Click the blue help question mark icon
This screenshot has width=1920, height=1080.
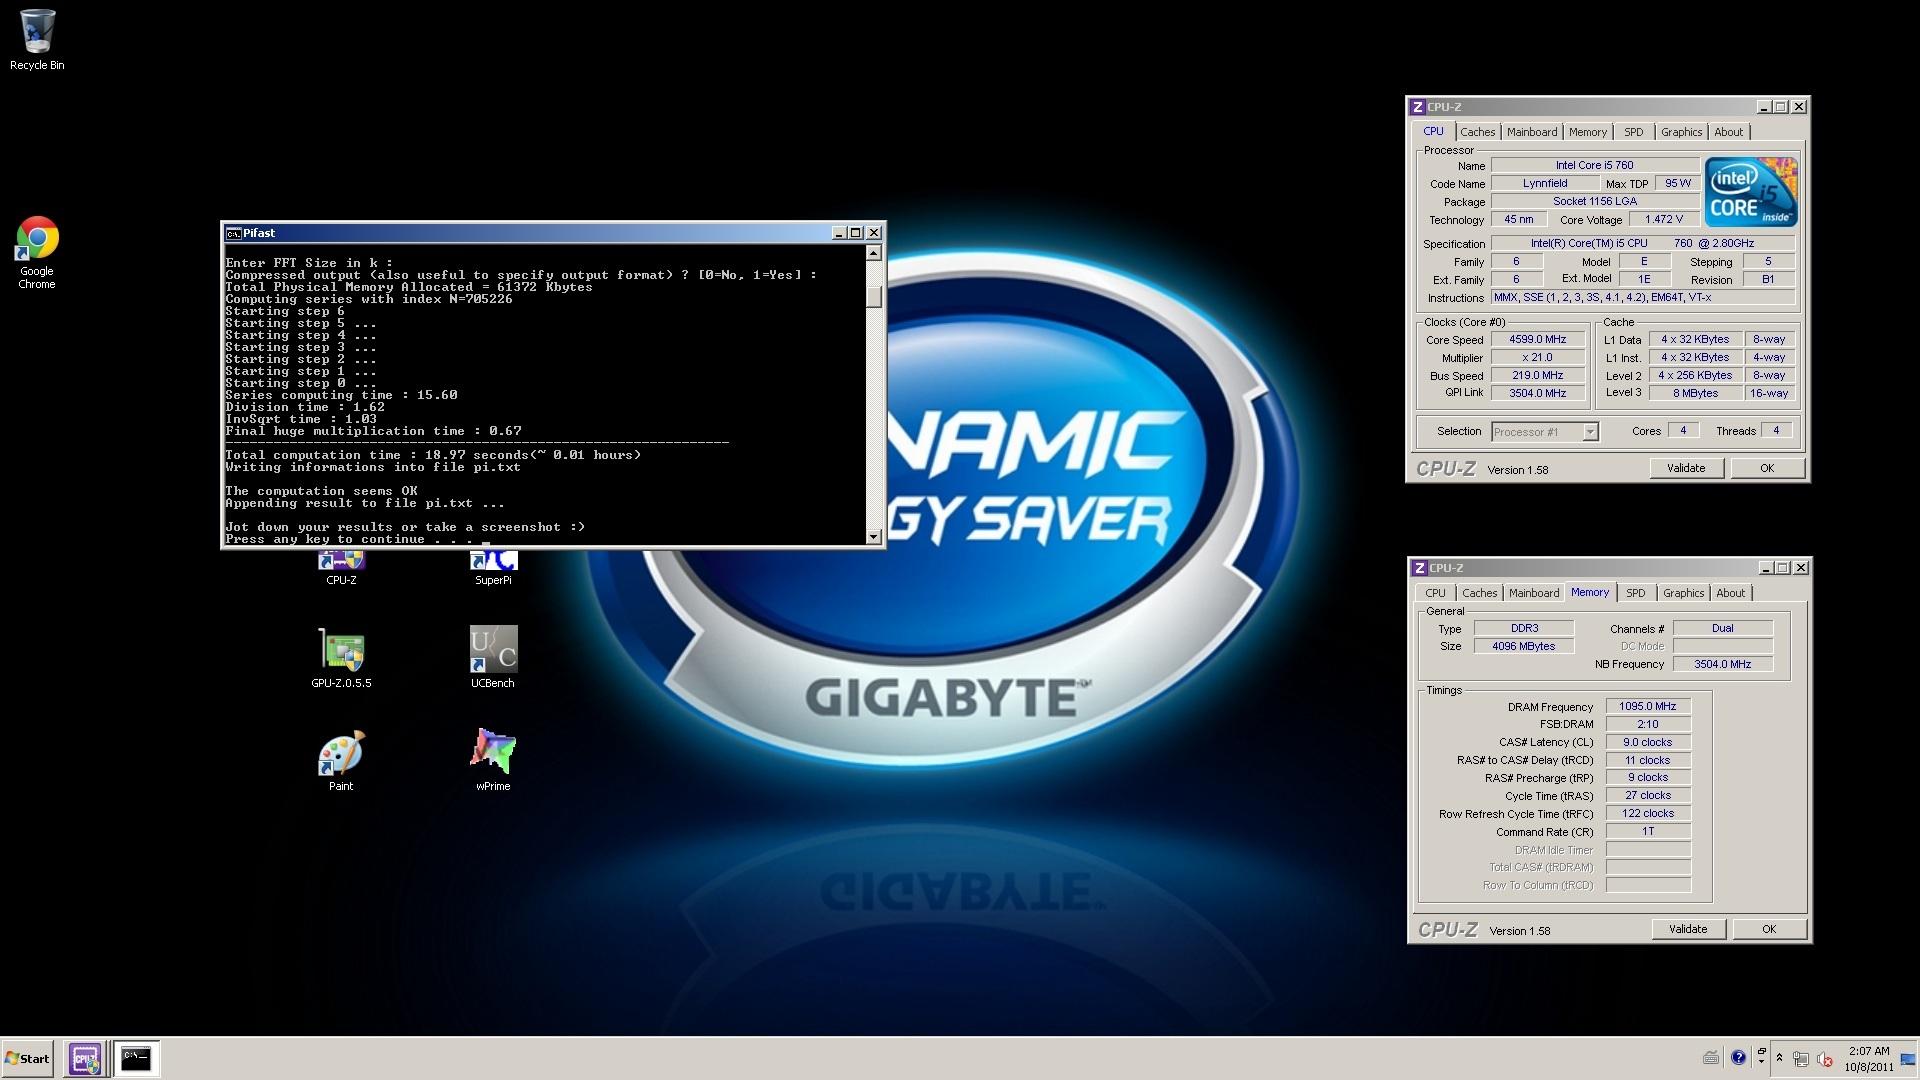(1738, 1058)
